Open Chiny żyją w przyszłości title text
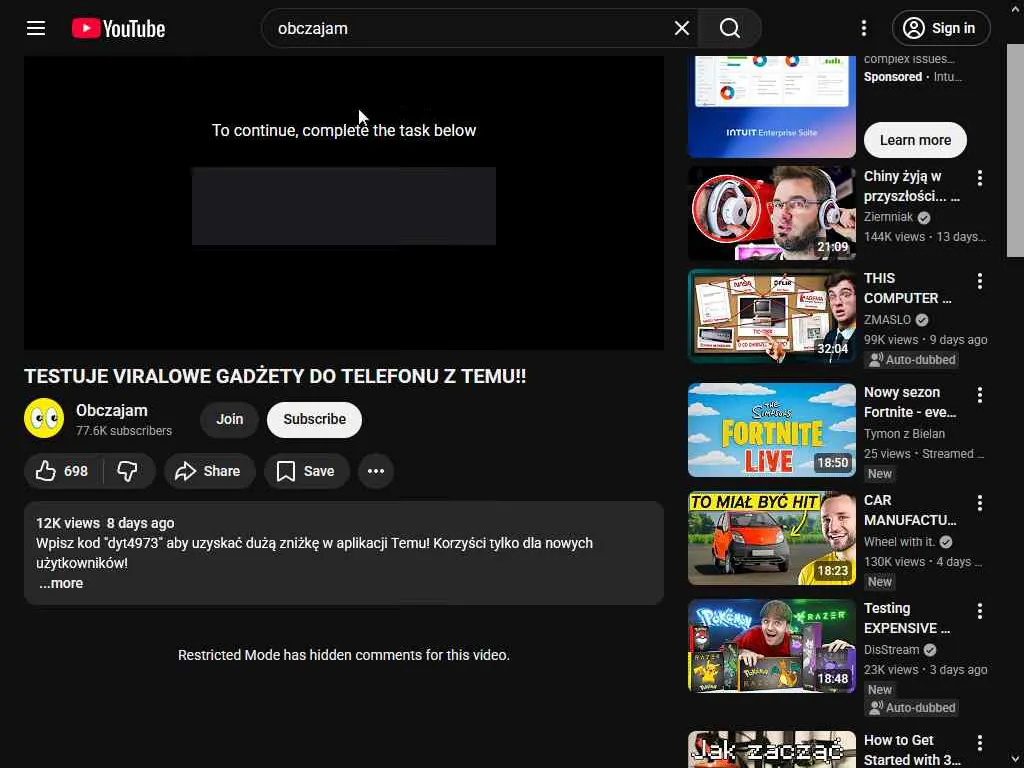Image resolution: width=1024 pixels, height=768 pixels. point(911,186)
